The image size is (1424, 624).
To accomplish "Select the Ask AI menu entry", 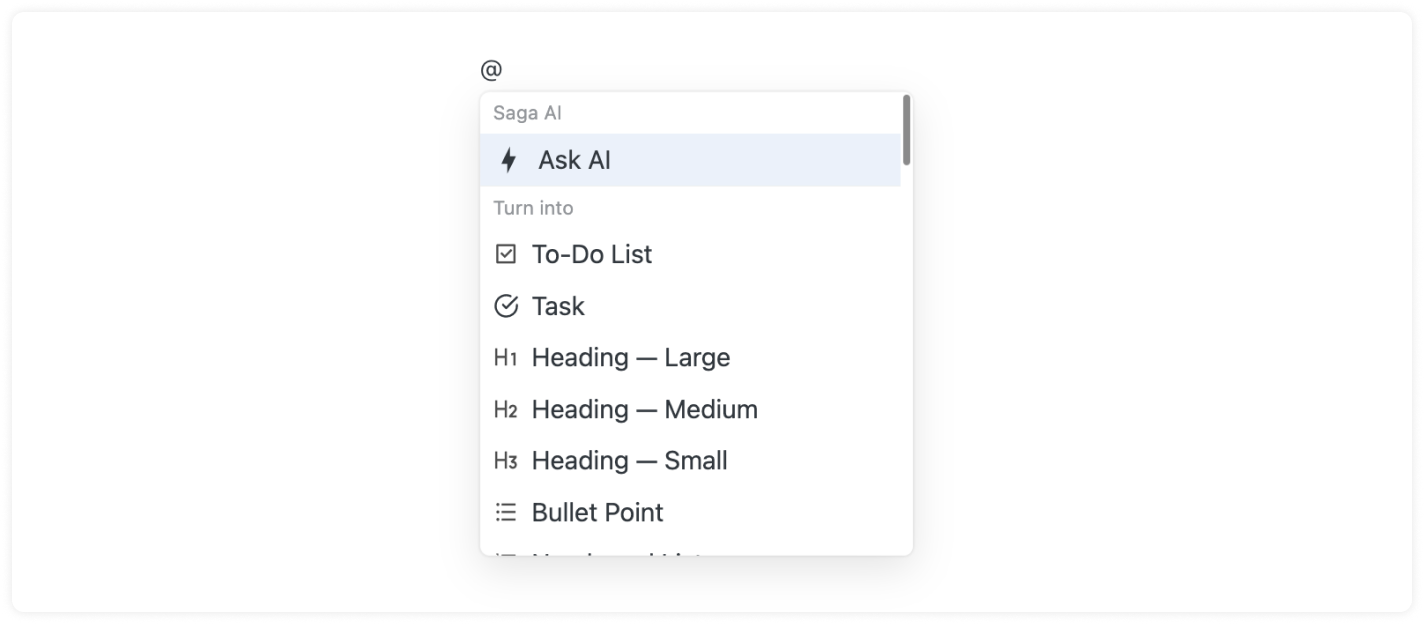I will 574,160.
